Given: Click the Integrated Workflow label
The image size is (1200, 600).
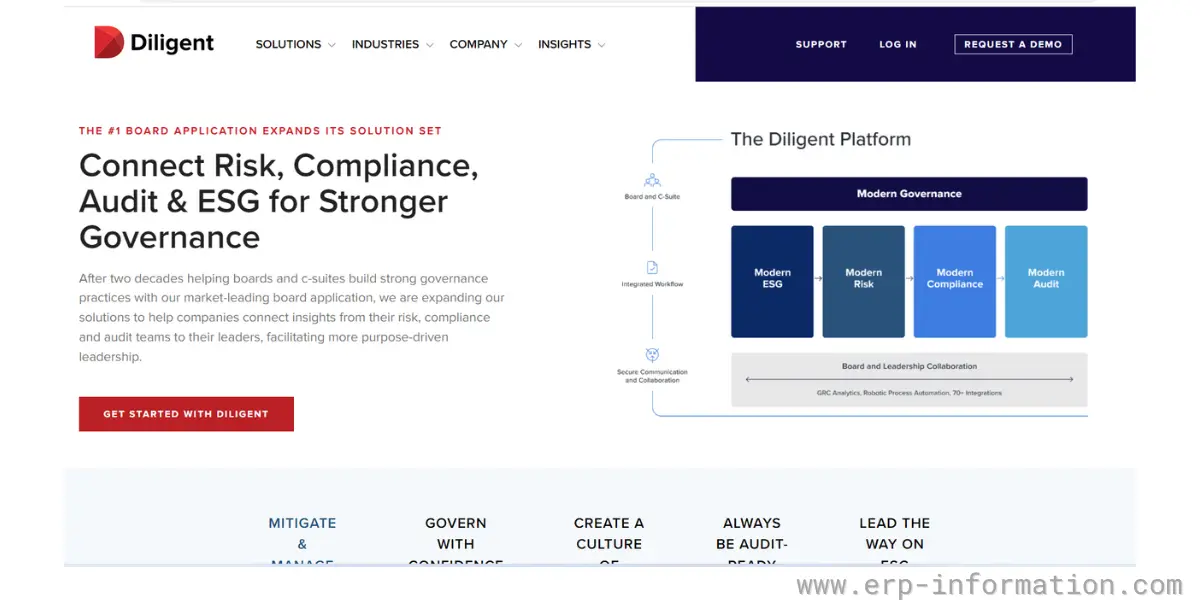Looking at the screenshot, I should tap(652, 285).
